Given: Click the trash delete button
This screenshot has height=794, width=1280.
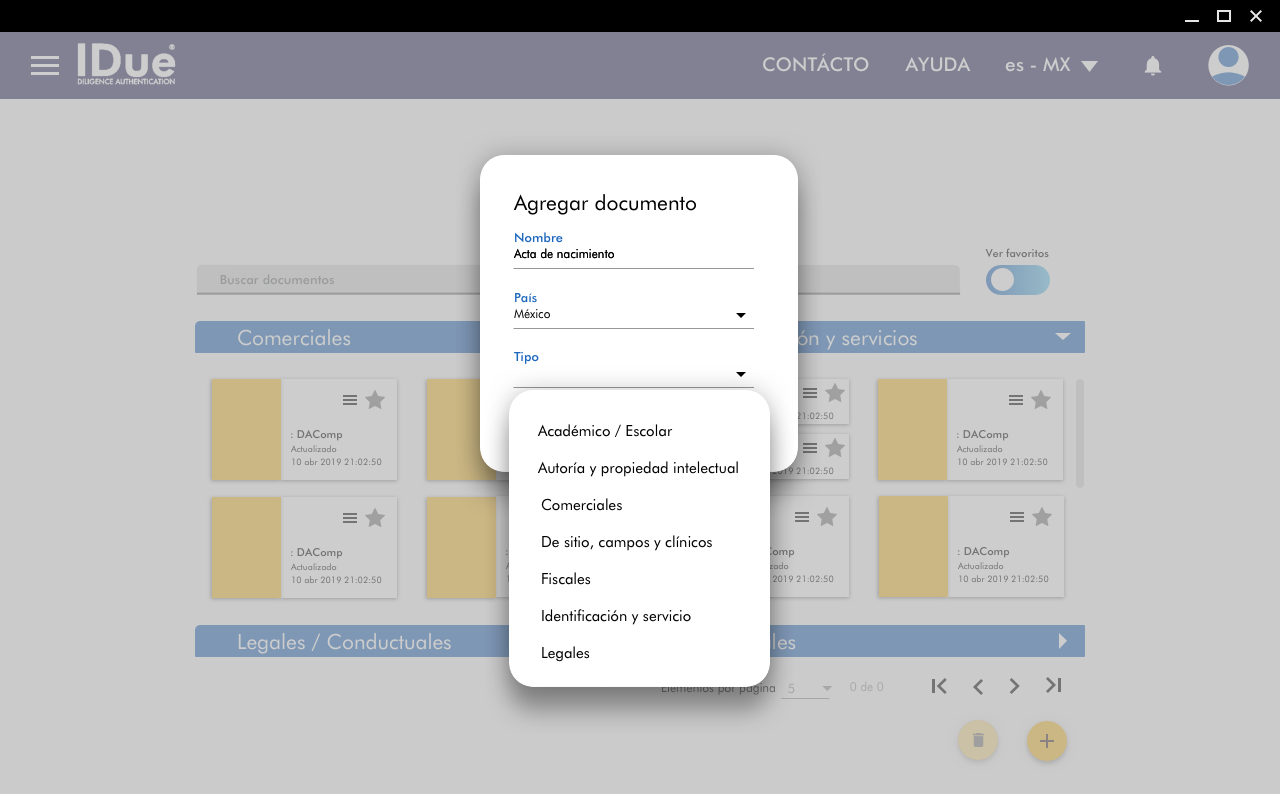Looking at the screenshot, I should 978,741.
